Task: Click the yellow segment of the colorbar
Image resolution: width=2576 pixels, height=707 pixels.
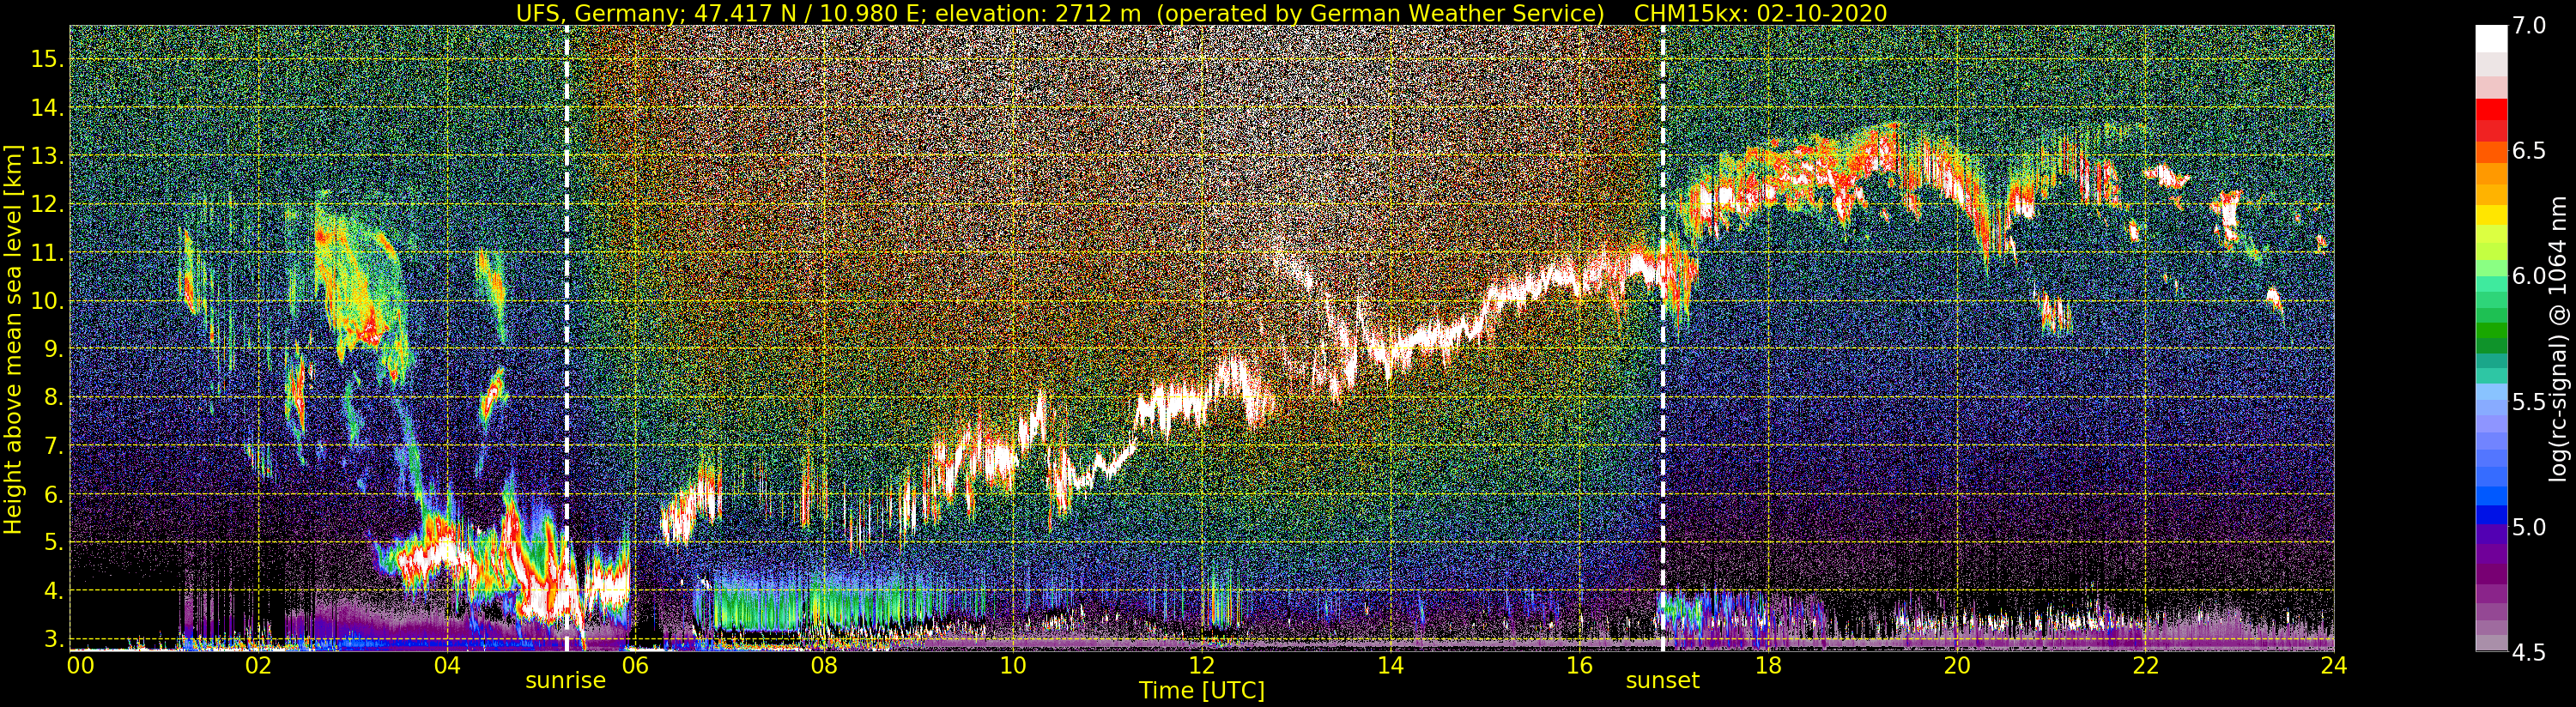Action: (2491, 214)
